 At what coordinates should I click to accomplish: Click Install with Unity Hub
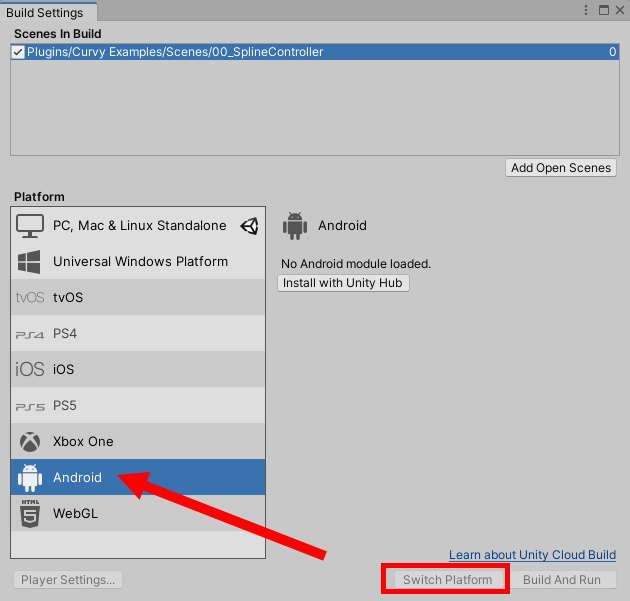(343, 283)
